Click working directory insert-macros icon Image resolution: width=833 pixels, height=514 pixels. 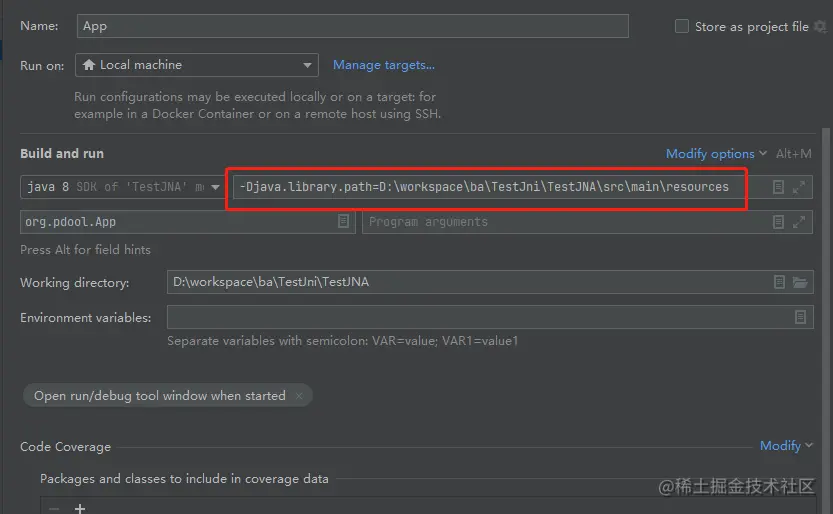(x=779, y=283)
